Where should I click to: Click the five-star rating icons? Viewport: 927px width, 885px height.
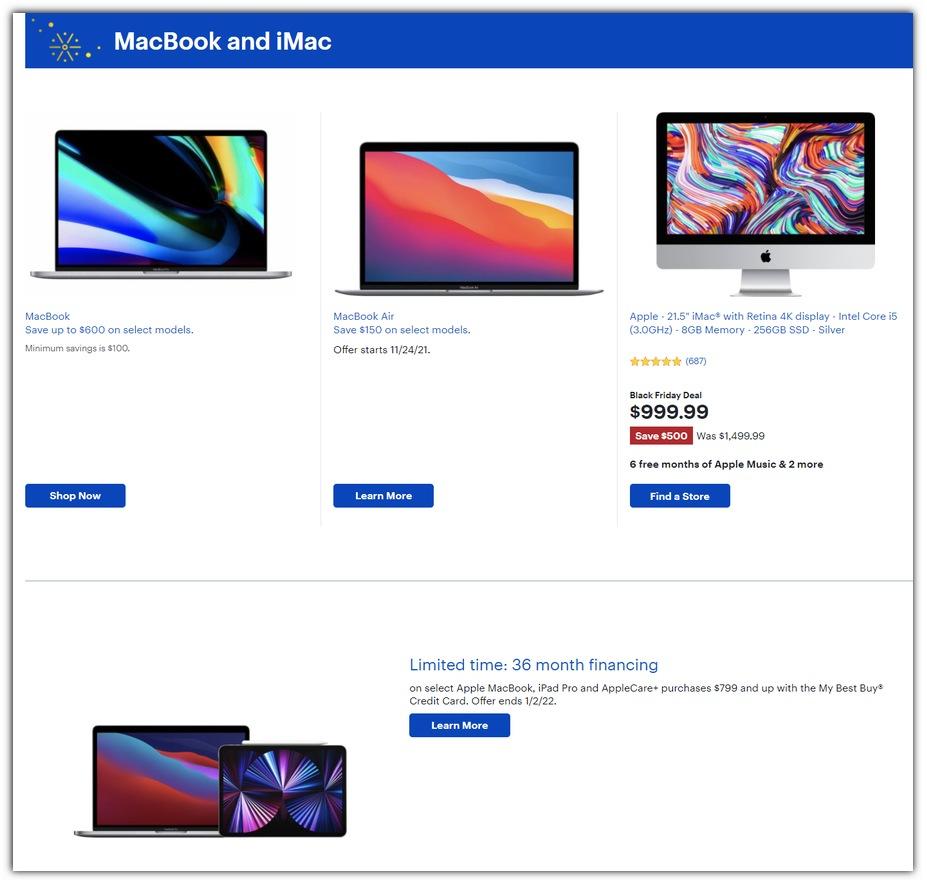pyautogui.click(x=656, y=362)
